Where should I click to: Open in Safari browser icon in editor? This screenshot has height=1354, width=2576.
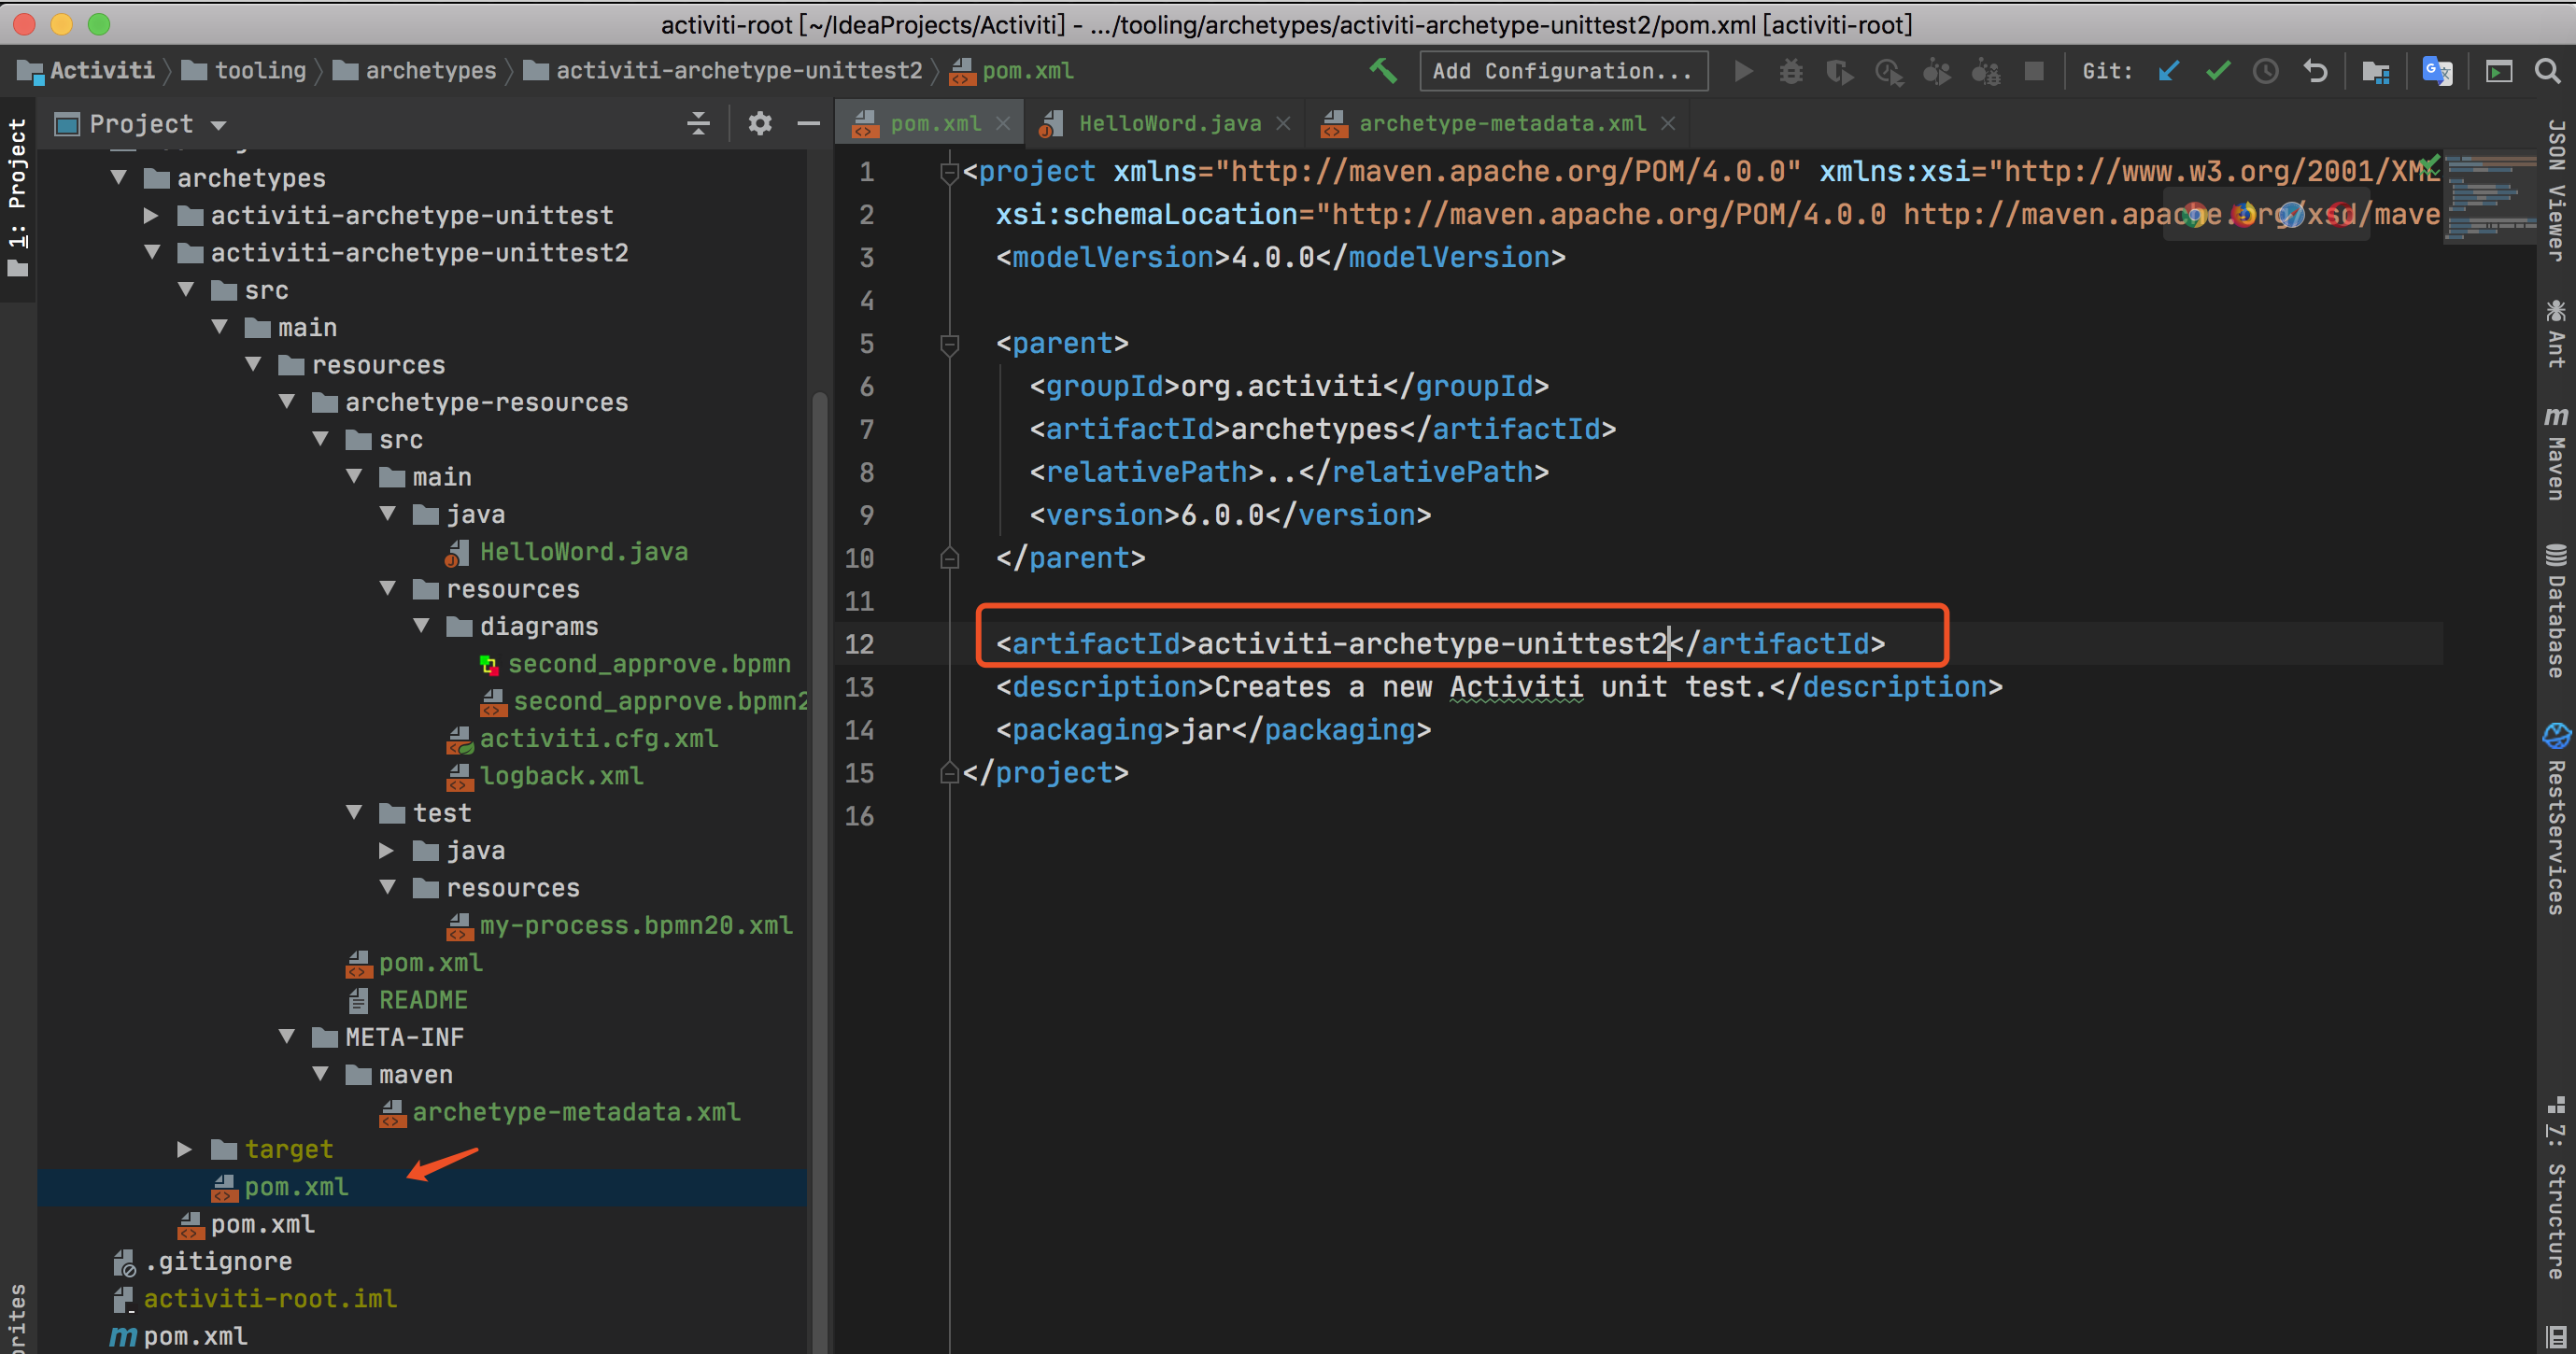click(x=2291, y=214)
